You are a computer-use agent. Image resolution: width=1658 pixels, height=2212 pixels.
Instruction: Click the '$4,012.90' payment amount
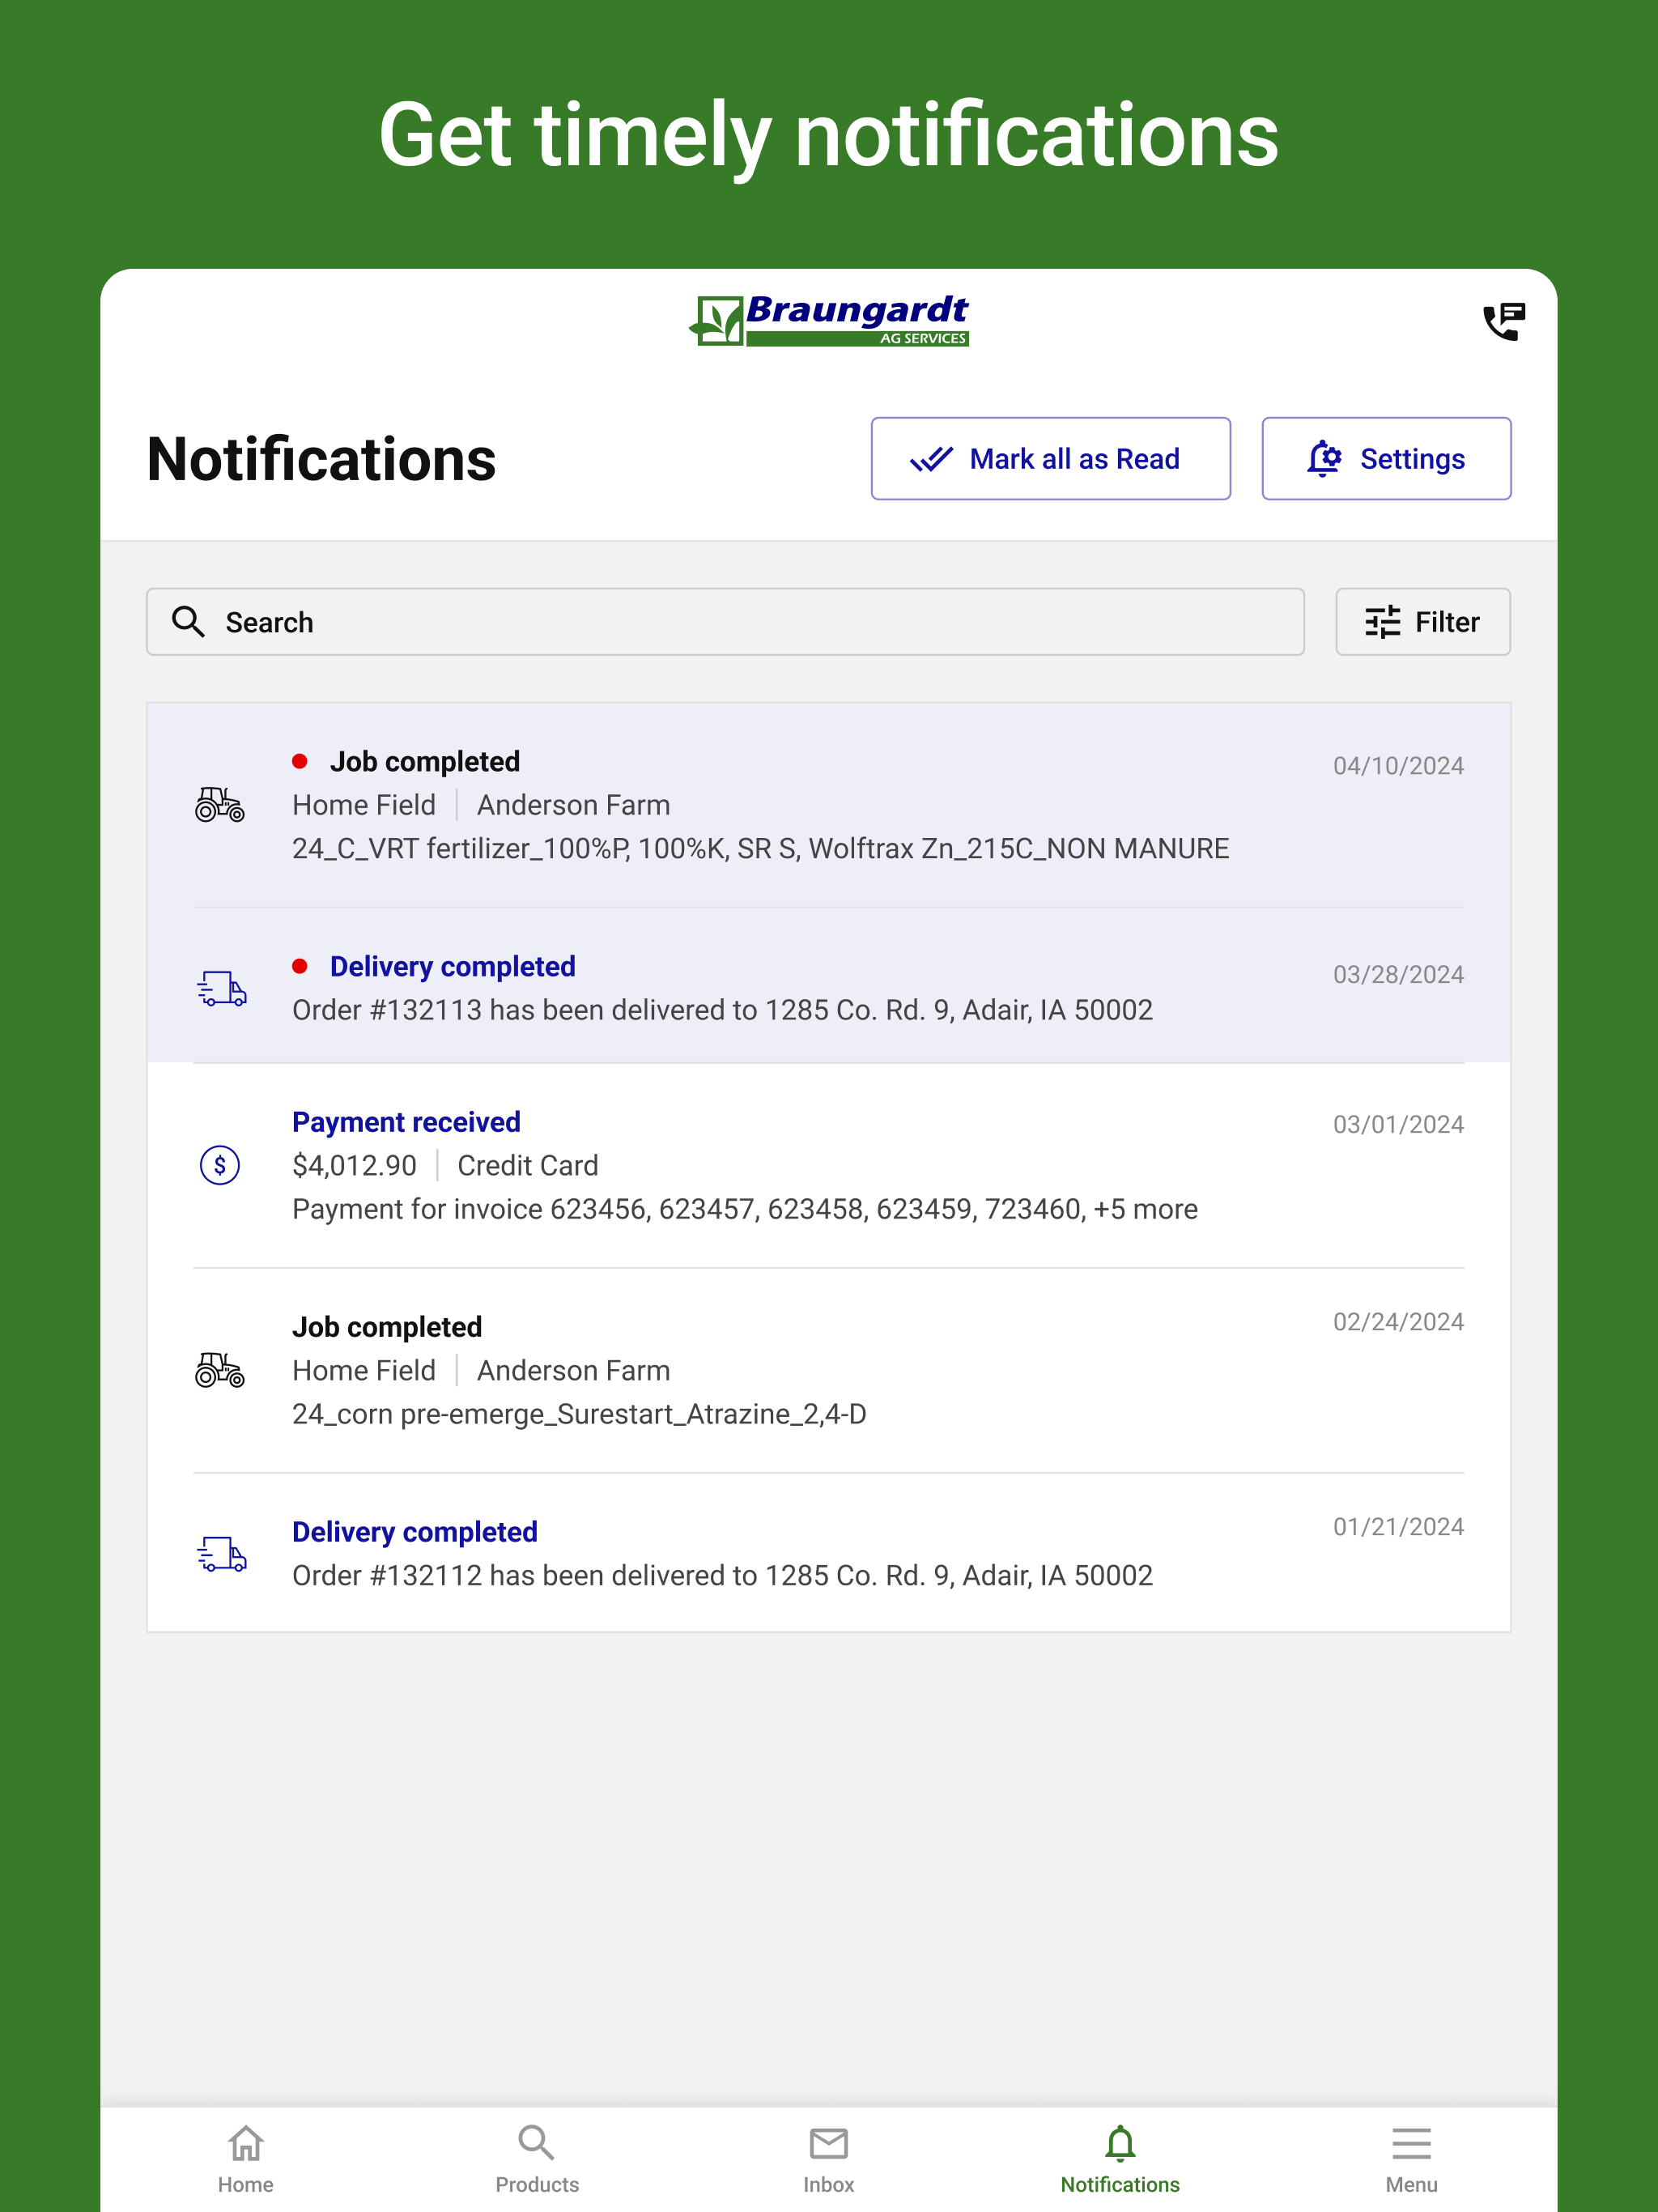(354, 1166)
